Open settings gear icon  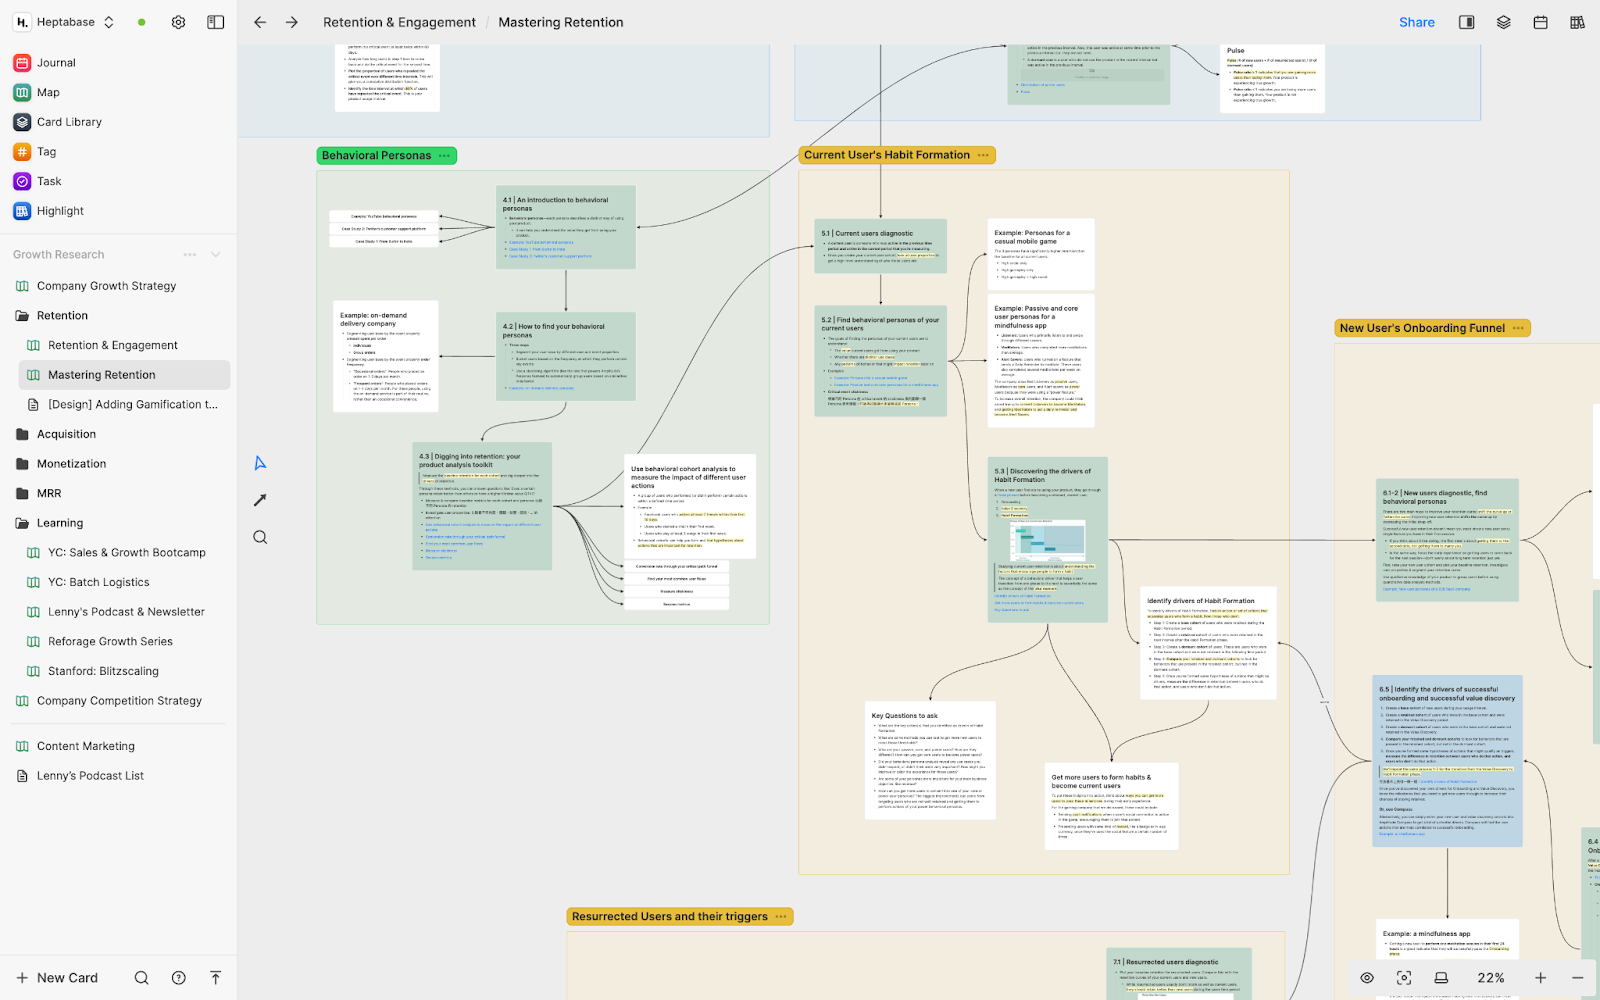tap(178, 22)
